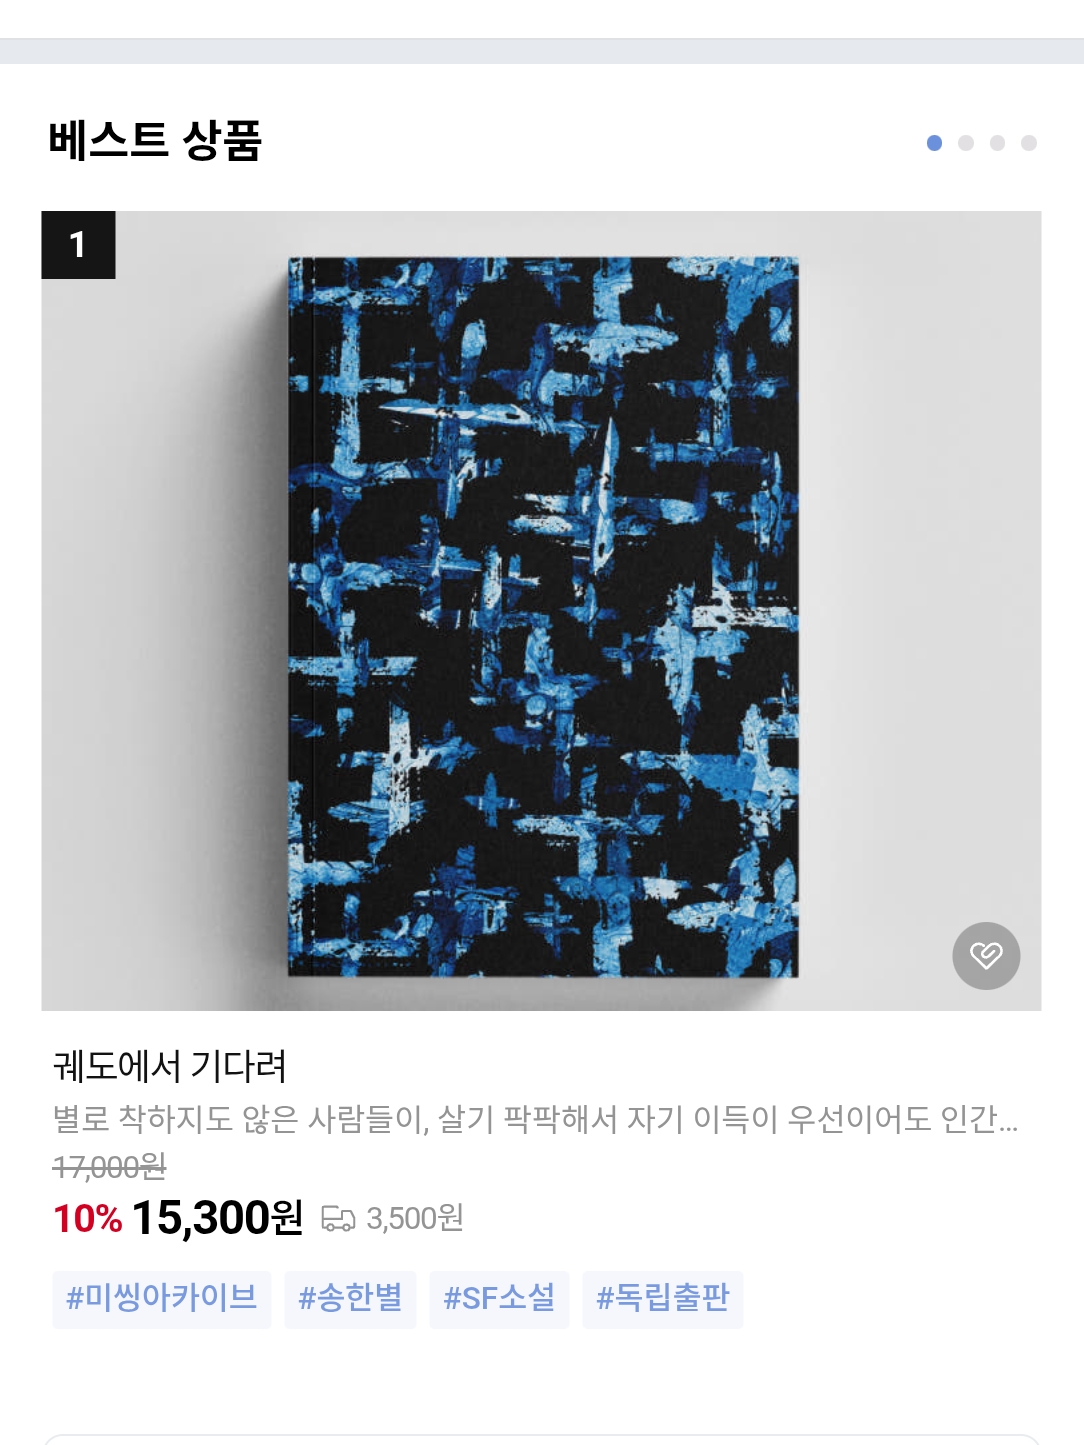Click the delivery truck icon beside 3,500원
This screenshot has width=1084, height=1445.
click(x=338, y=1219)
